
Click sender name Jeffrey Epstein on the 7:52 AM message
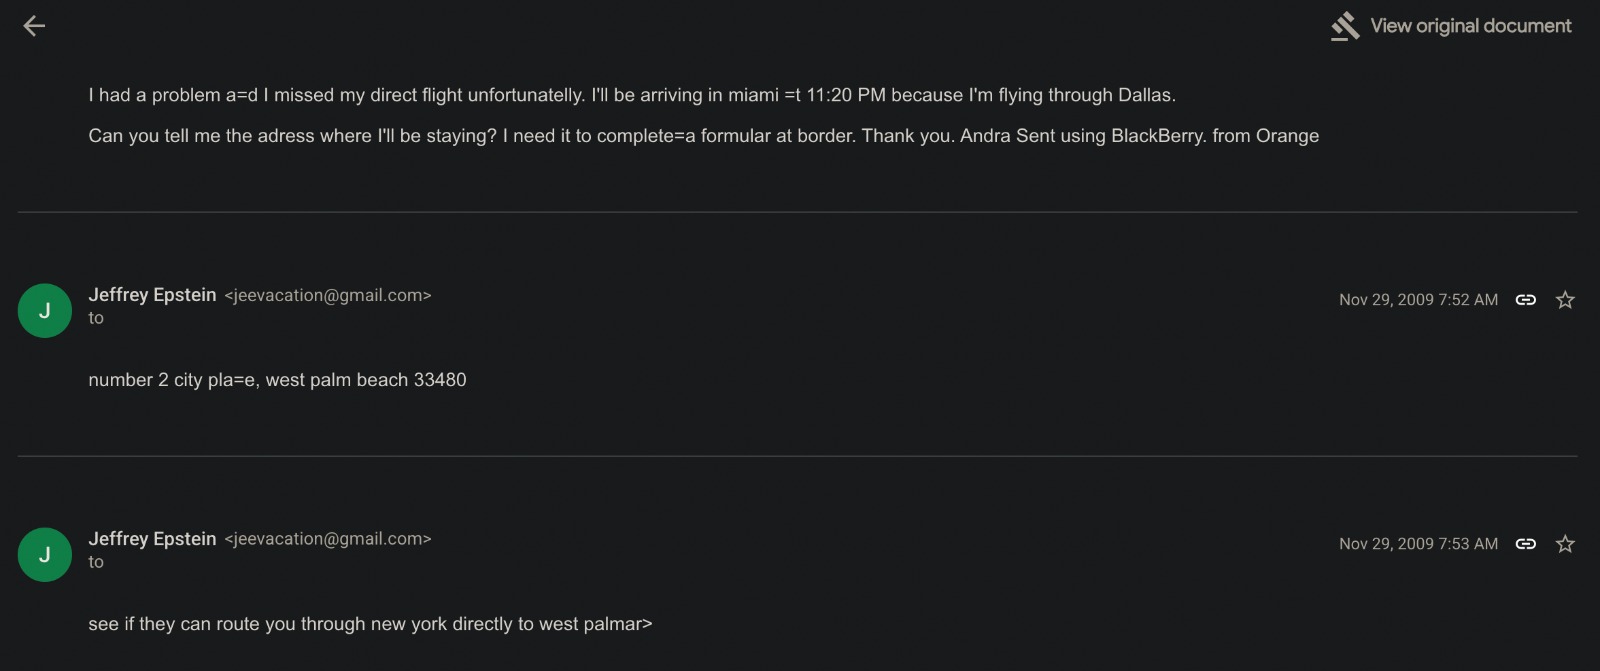[x=152, y=295]
